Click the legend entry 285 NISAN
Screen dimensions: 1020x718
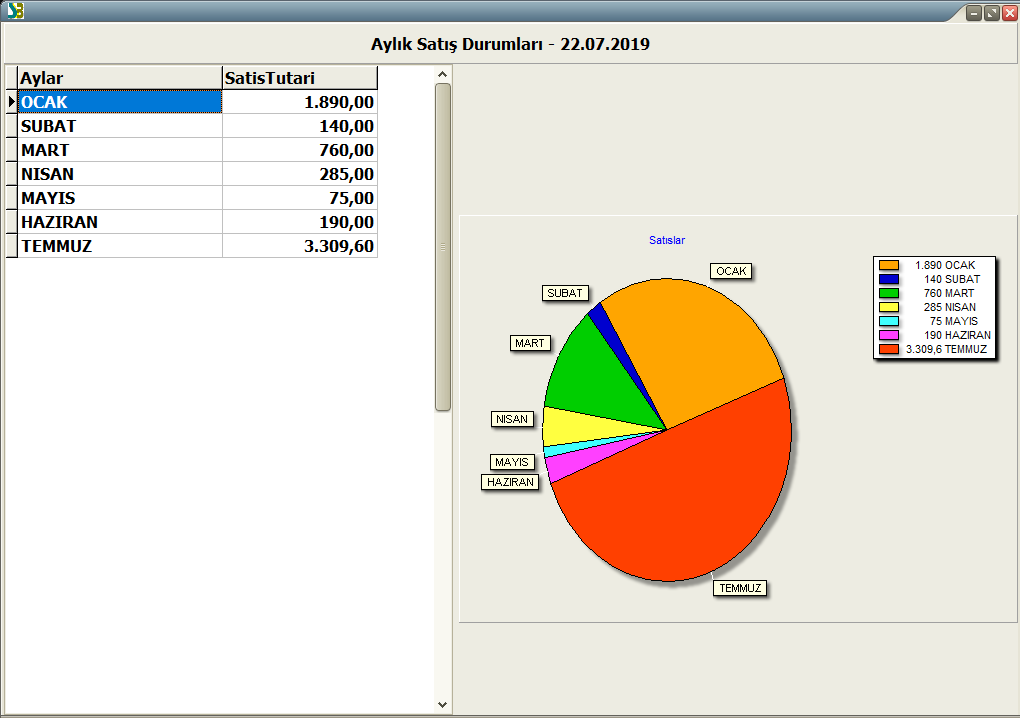click(x=950, y=307)
